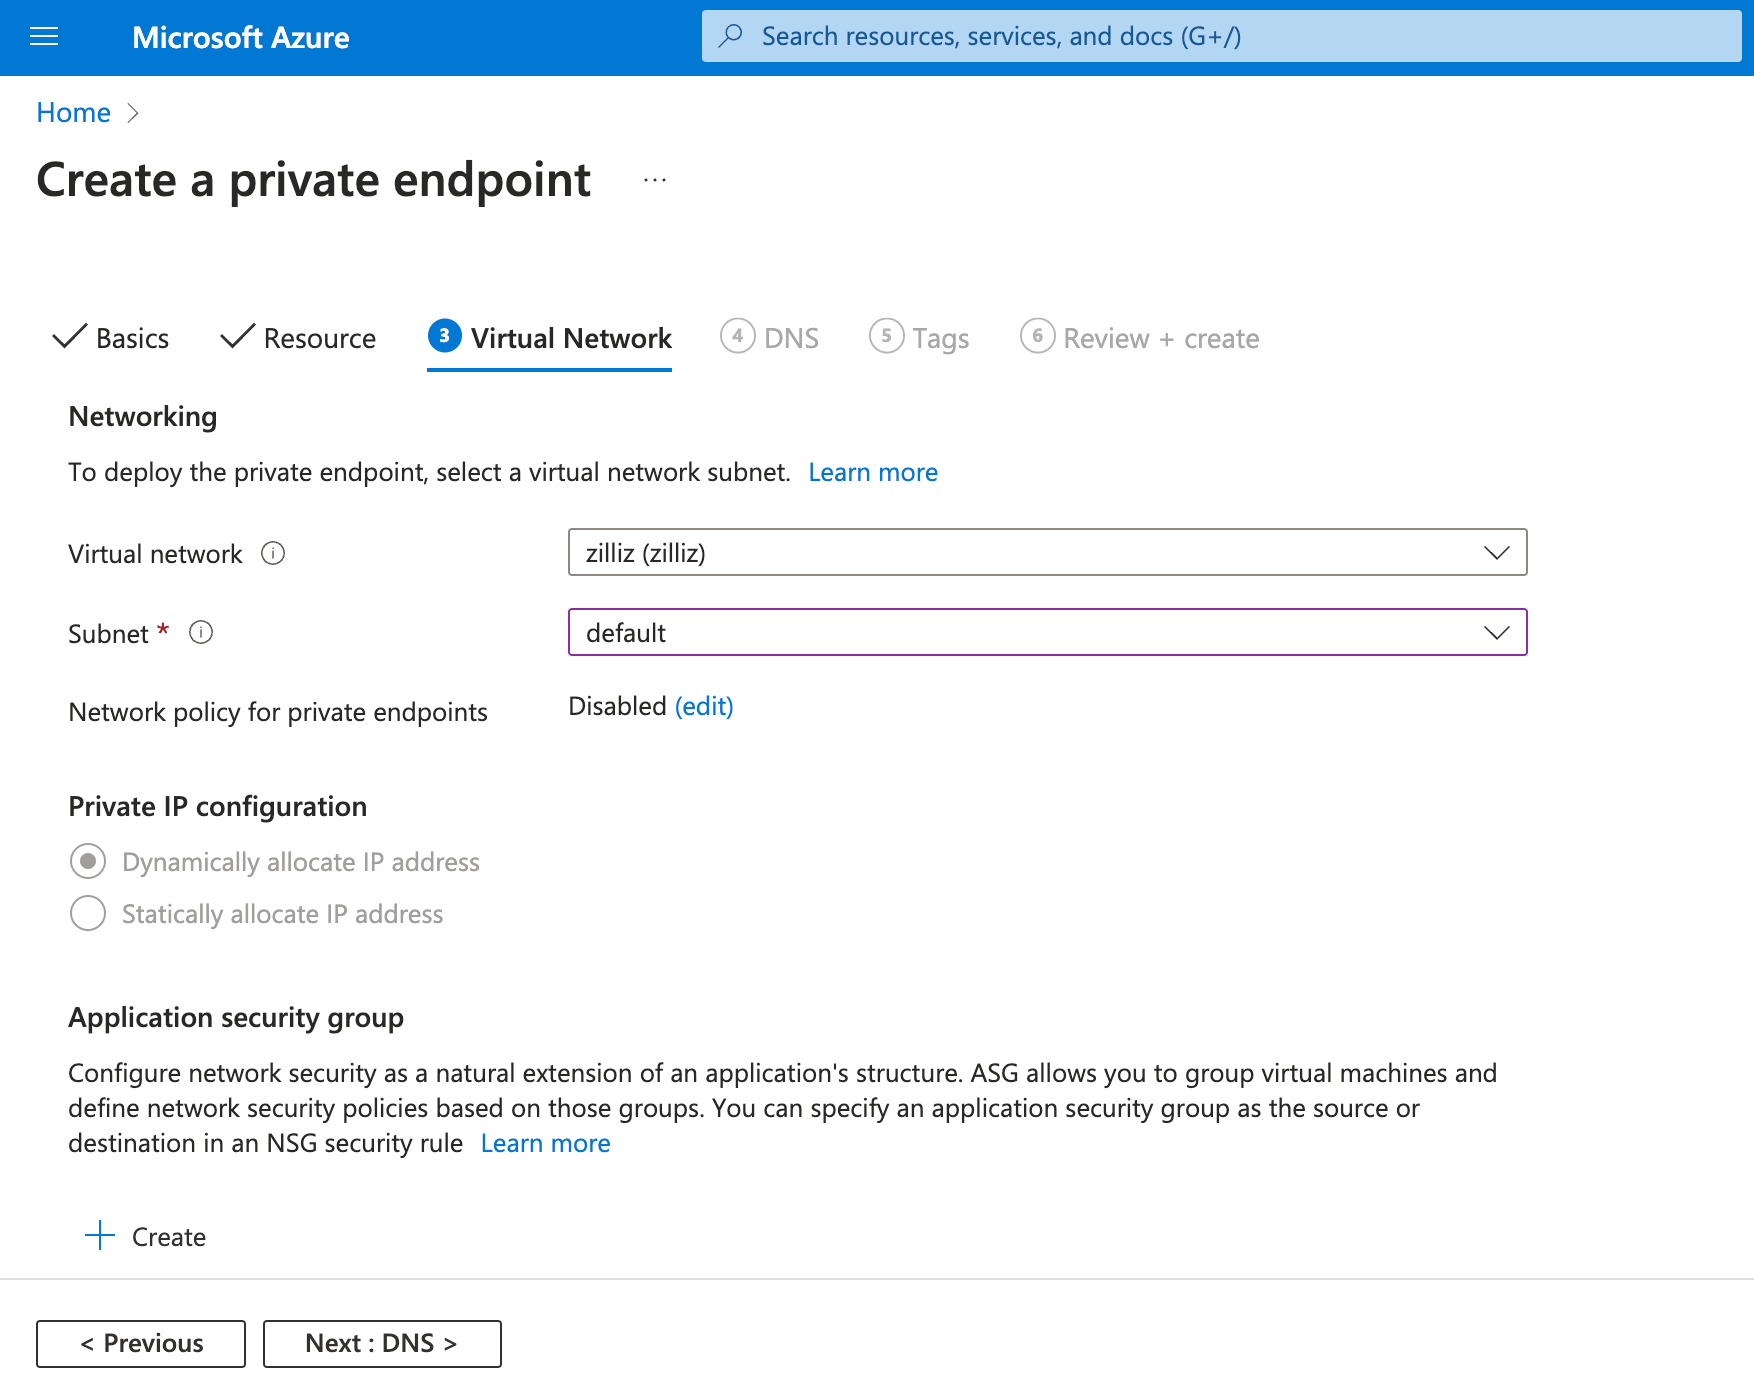
Task: Select Dynamically allocate IP address
Action: click(88, 861)
